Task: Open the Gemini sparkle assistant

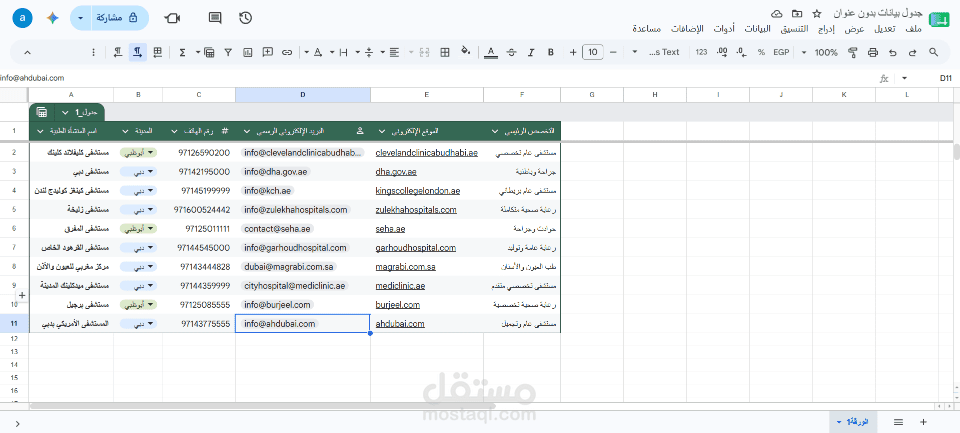Action: coord(52,18)
